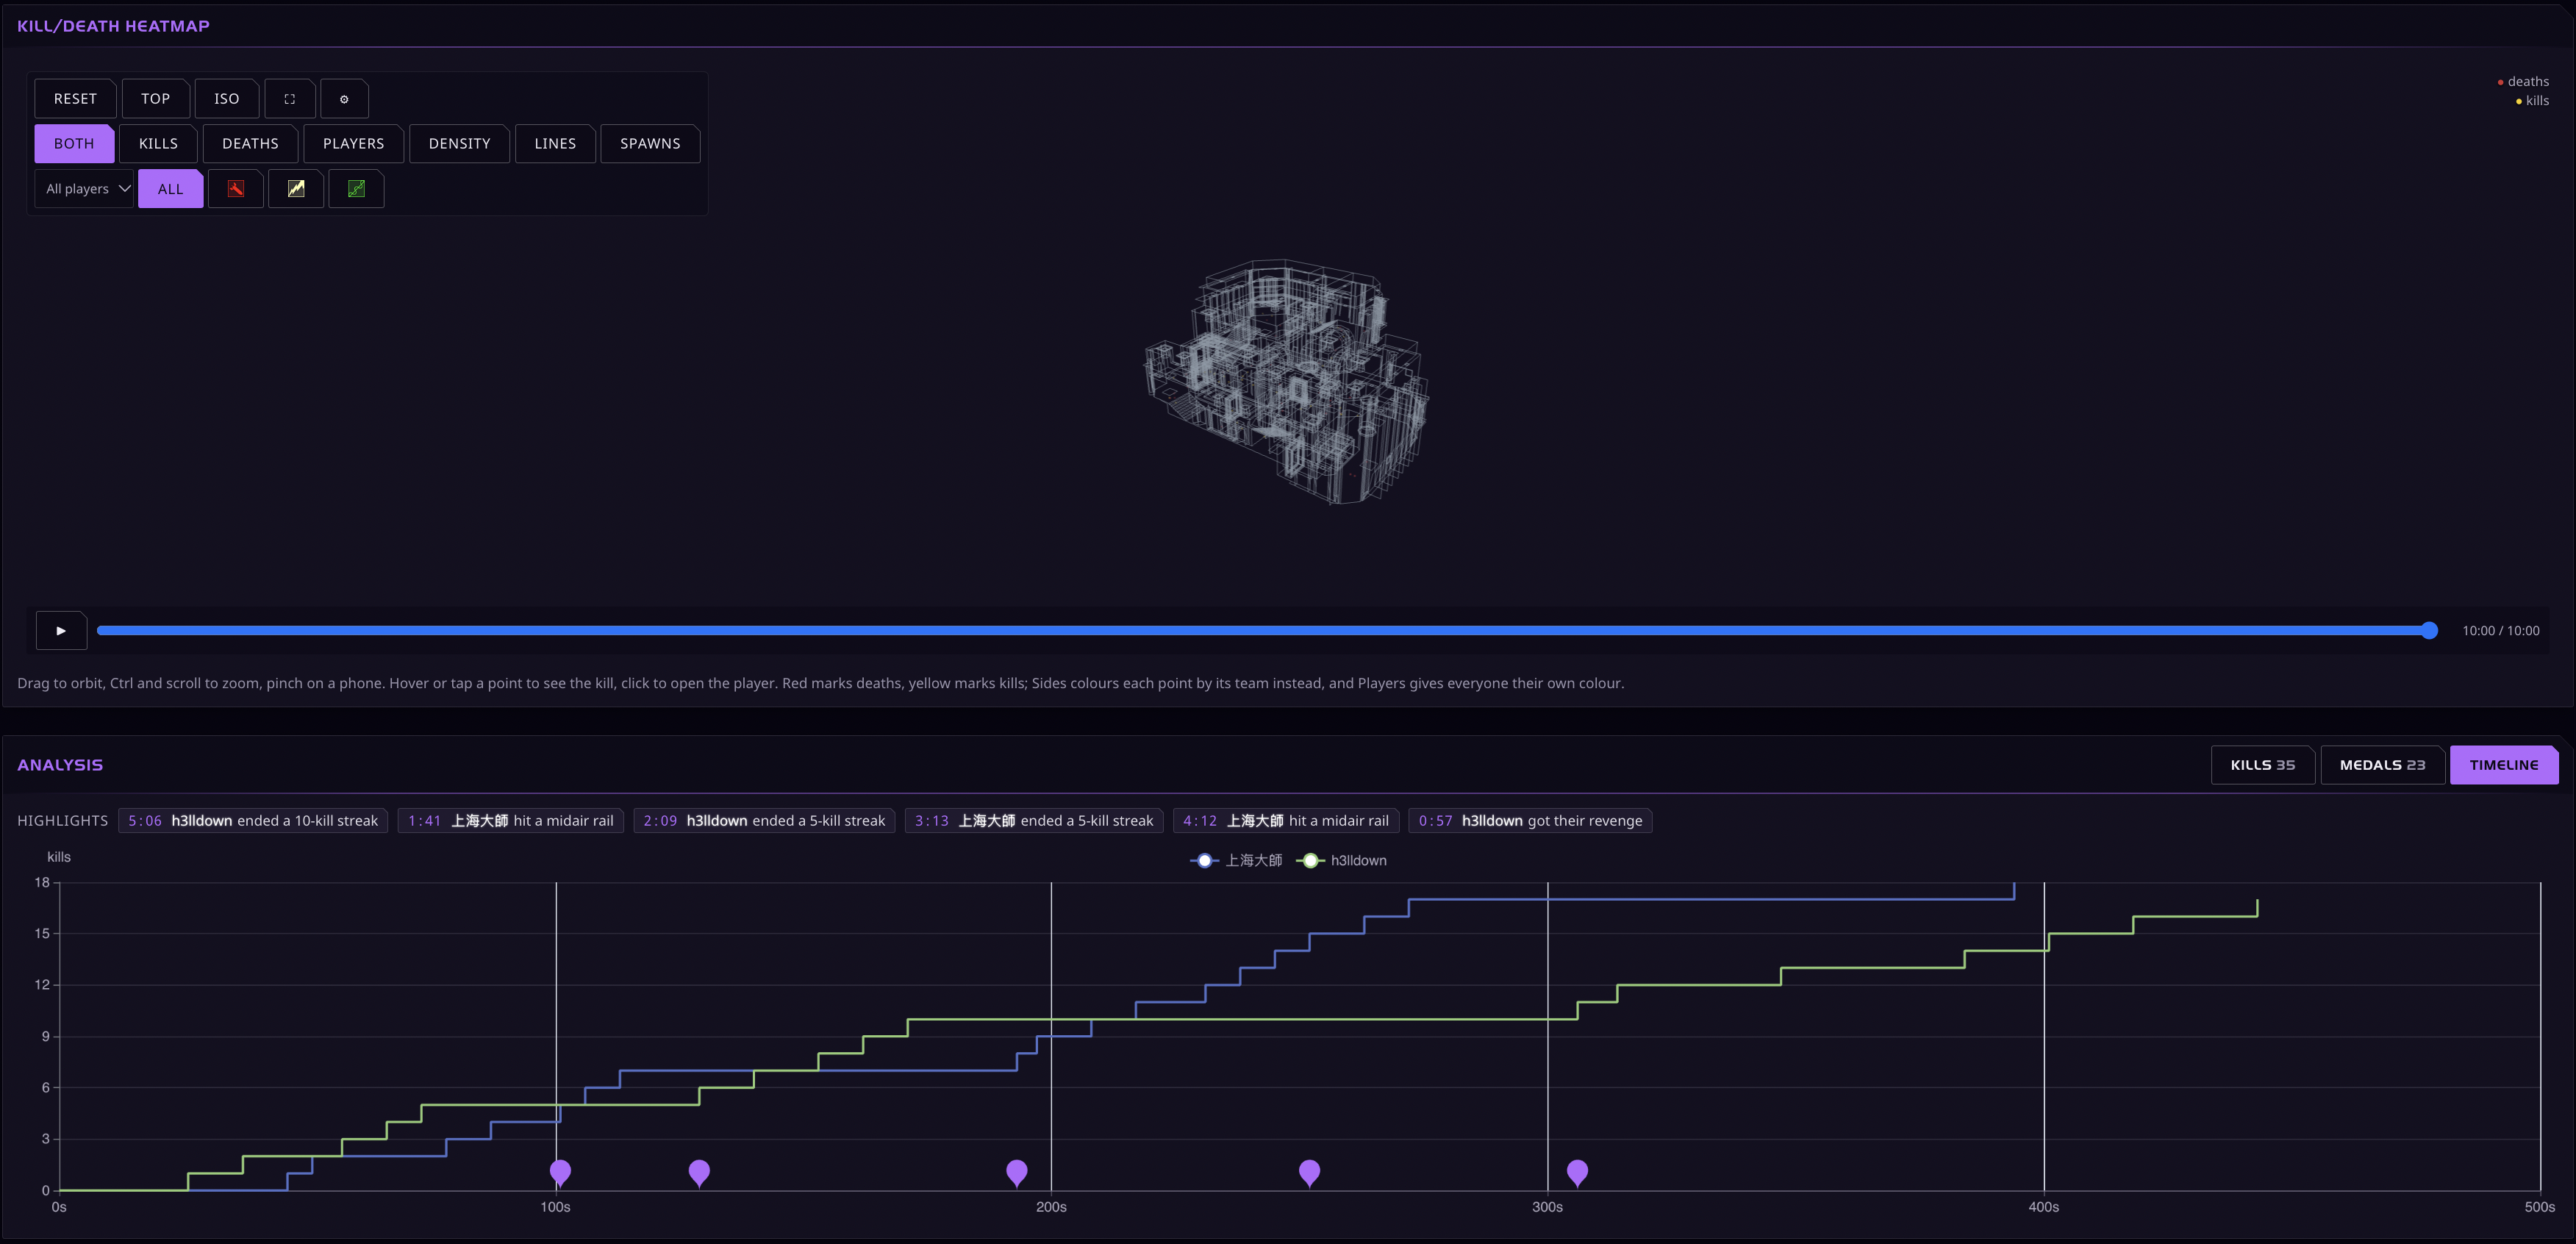Open the MEDALS 23 tab
The image size is (2576, 1244).
click(2382, 765)
